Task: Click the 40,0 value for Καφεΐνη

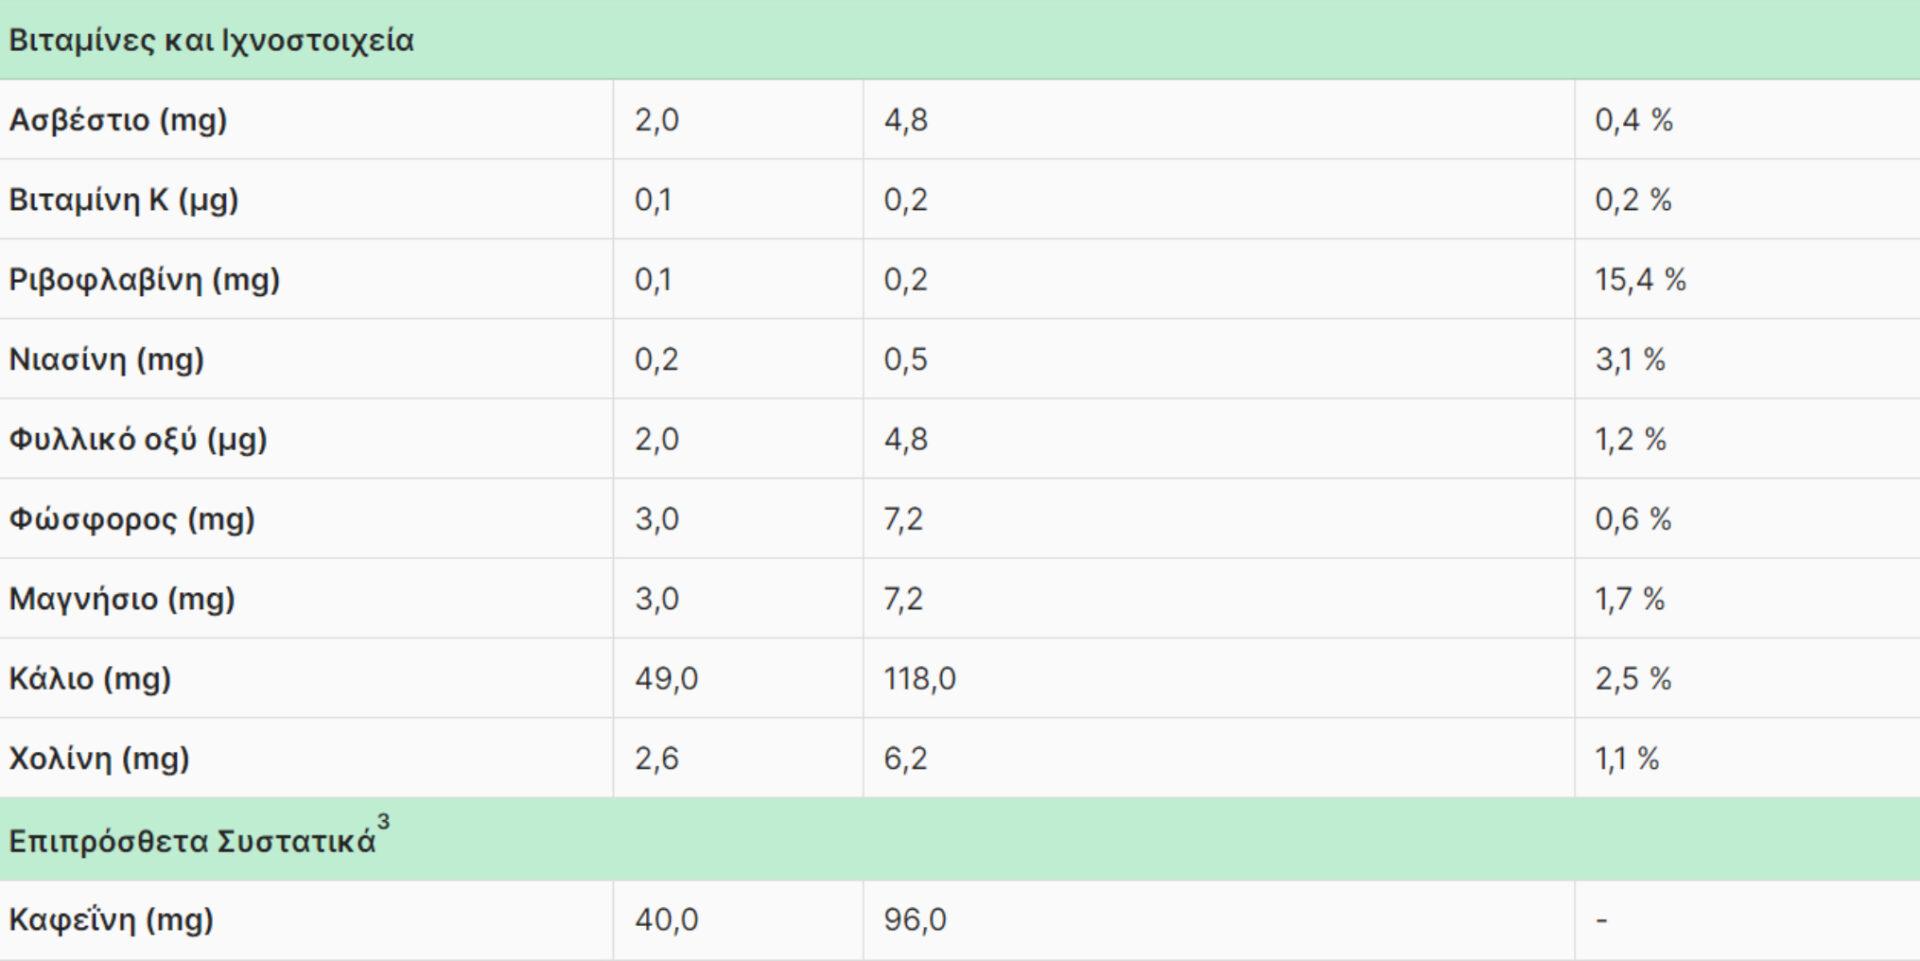Action: (x=666, y=920)
